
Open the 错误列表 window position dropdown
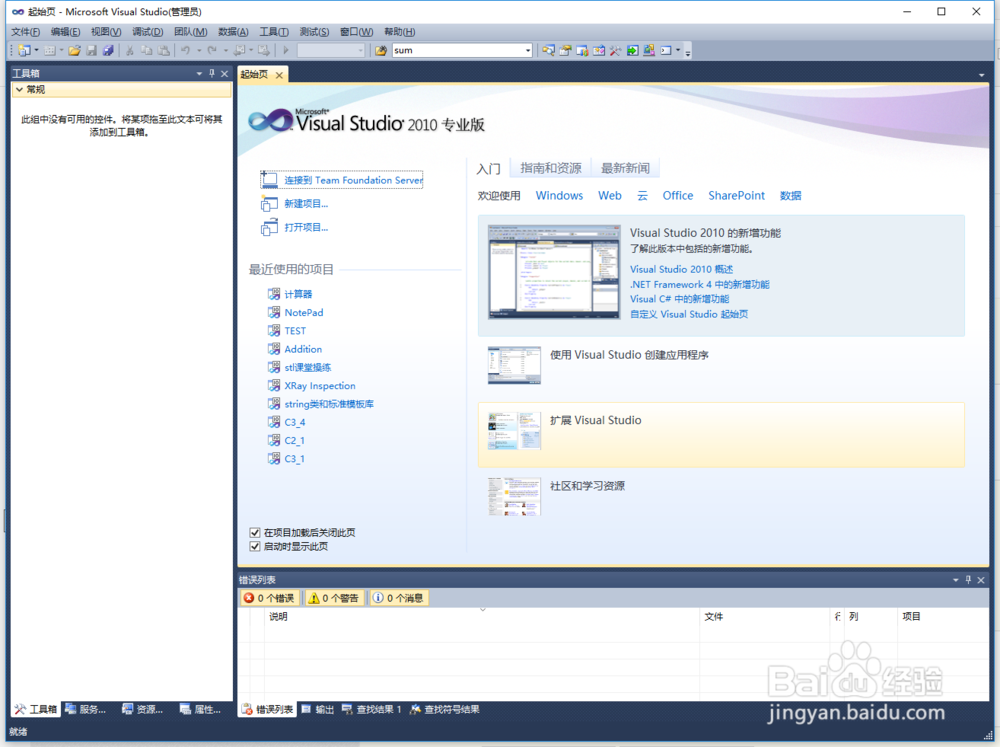(x=956, y=580)
